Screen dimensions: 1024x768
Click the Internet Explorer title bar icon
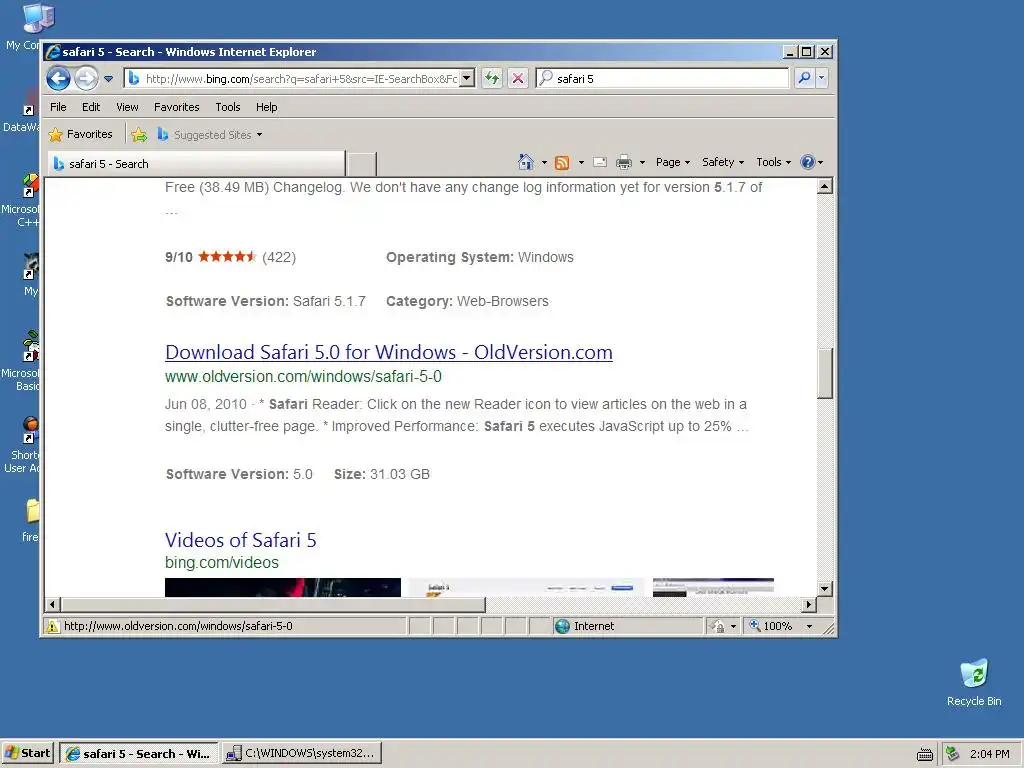tap(54, 52)
